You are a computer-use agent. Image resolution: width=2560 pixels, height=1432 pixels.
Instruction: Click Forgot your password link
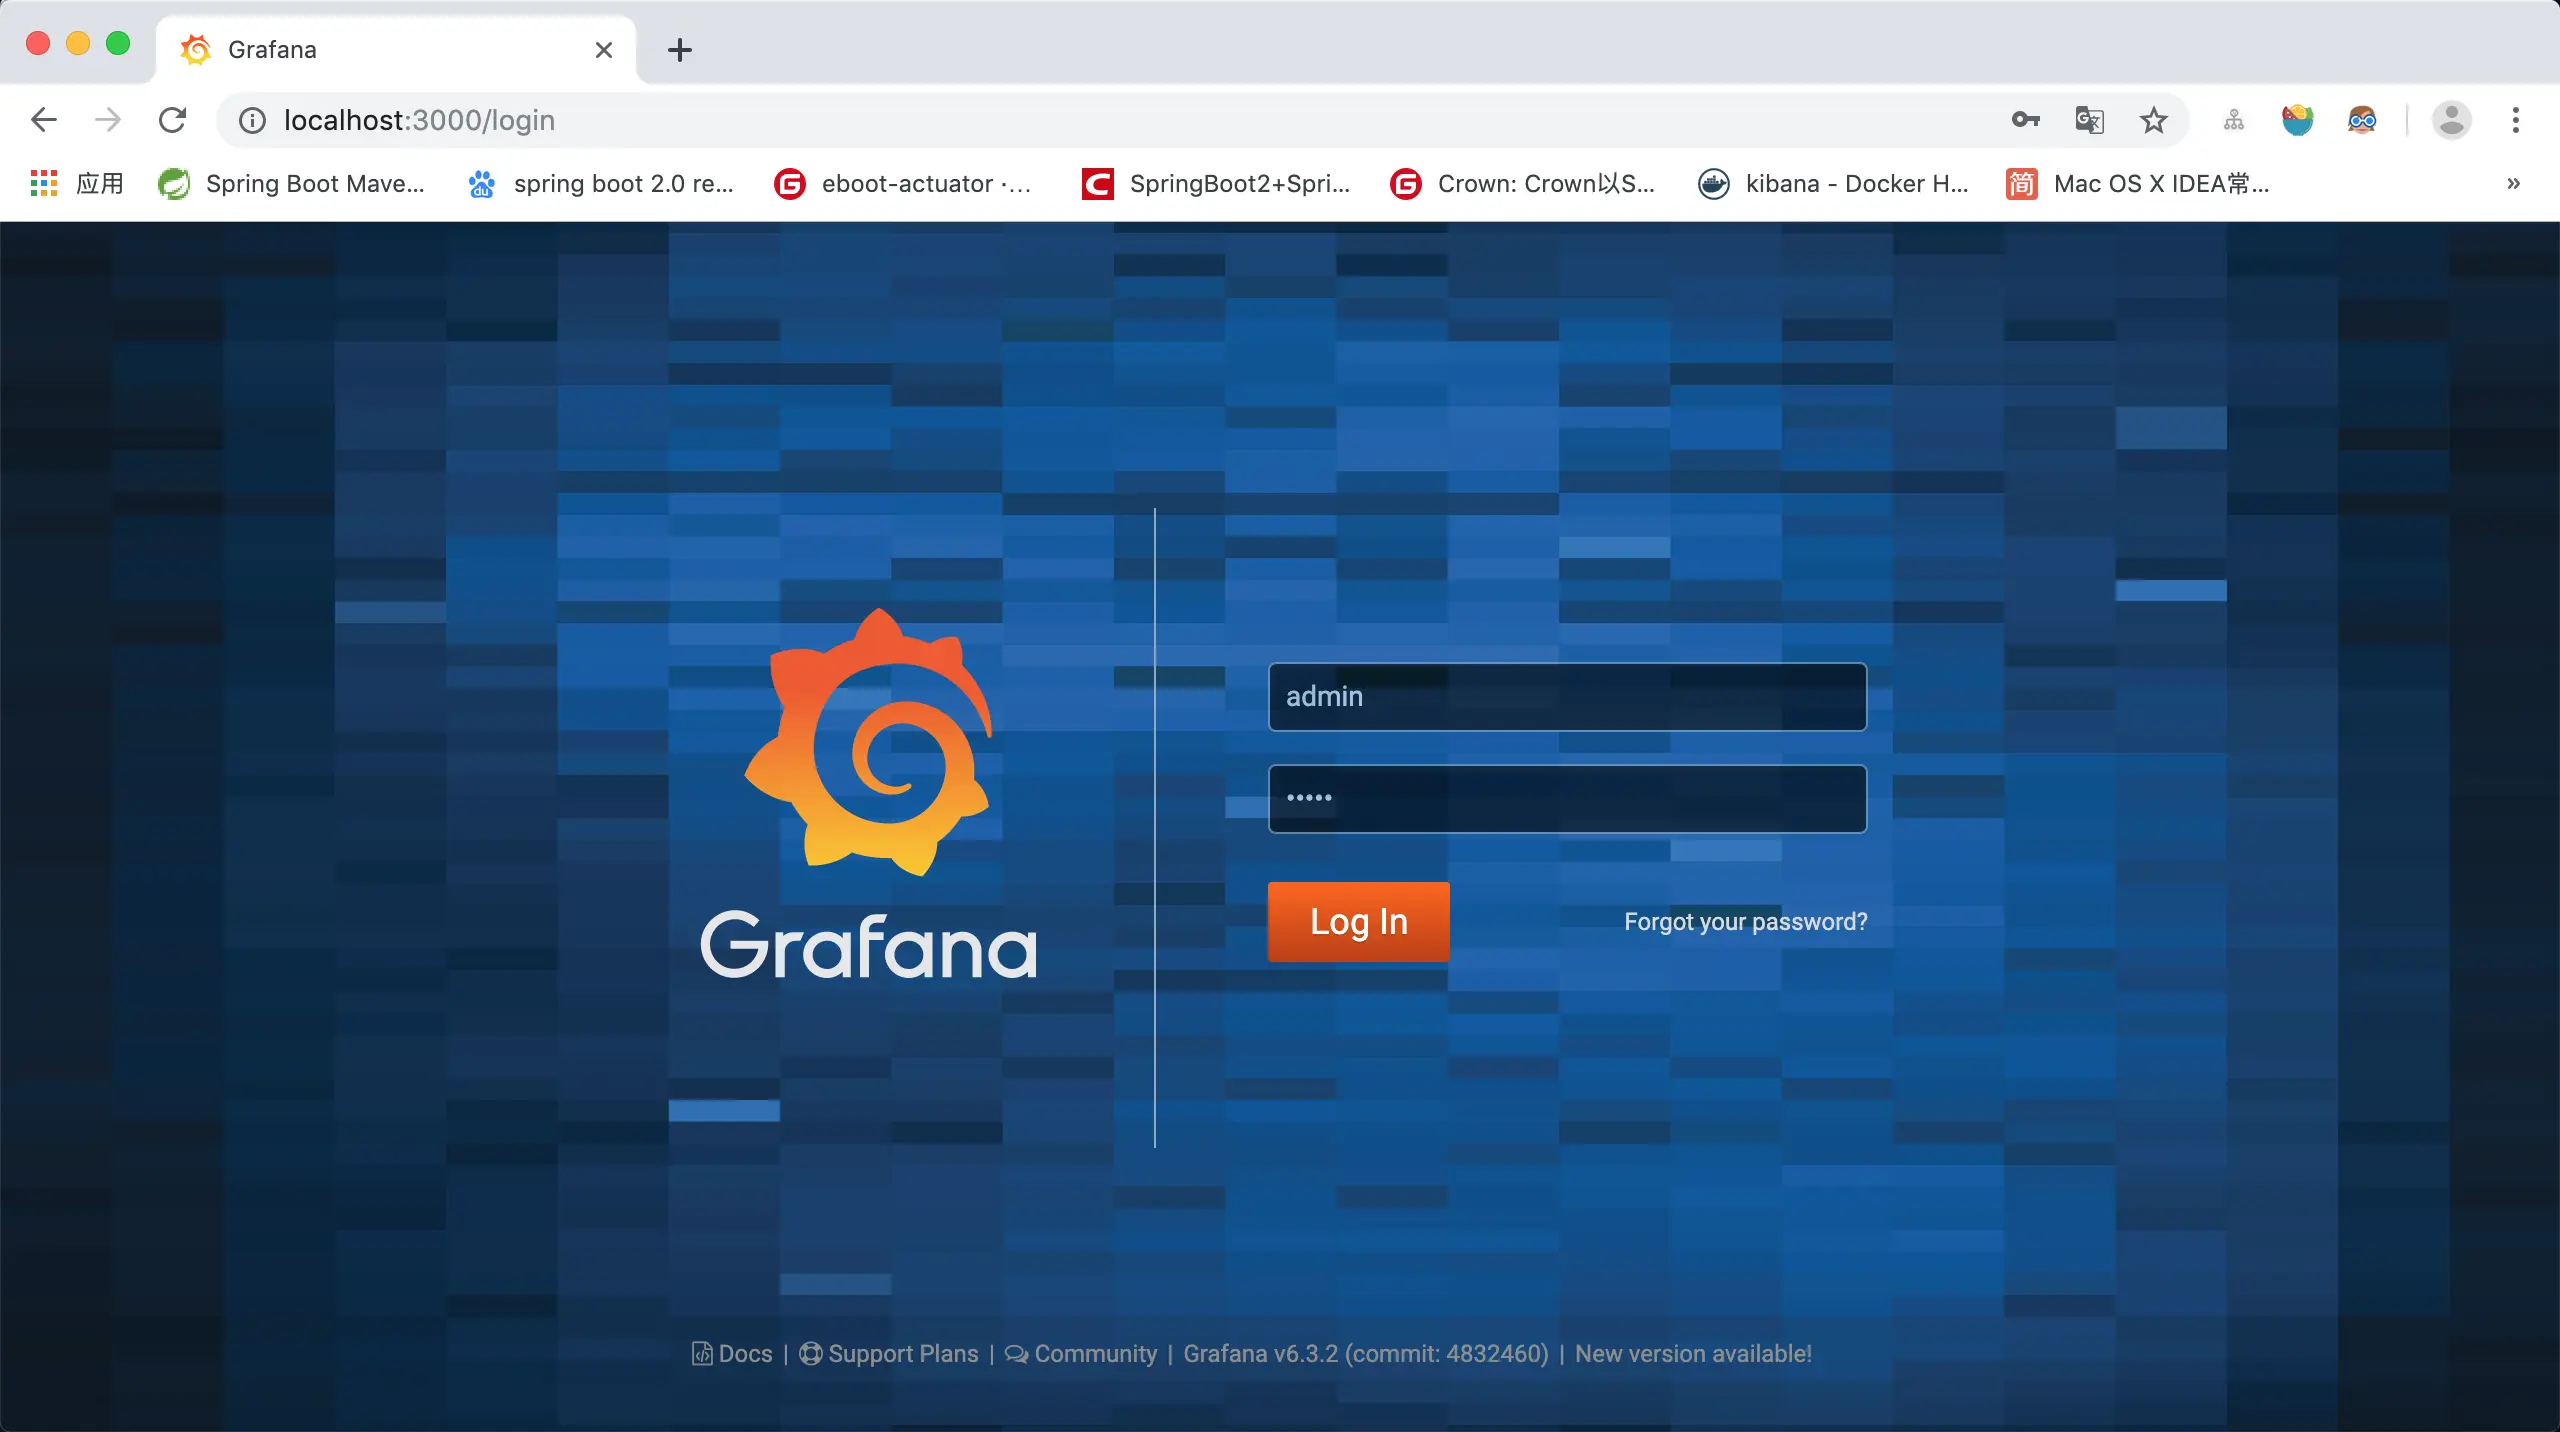click(1745, 922)
